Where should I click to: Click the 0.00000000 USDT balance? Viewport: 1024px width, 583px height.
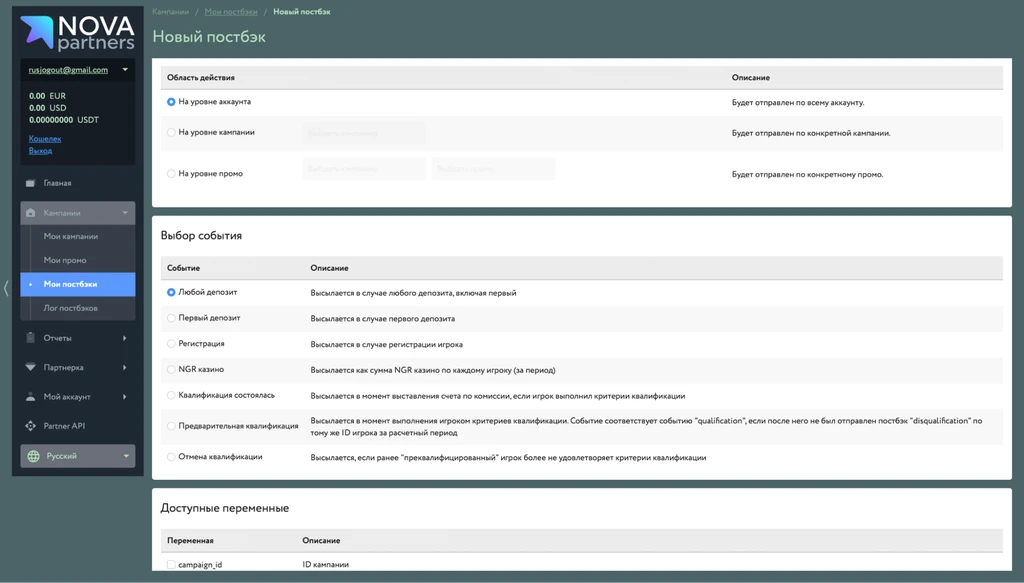[64, 120]
